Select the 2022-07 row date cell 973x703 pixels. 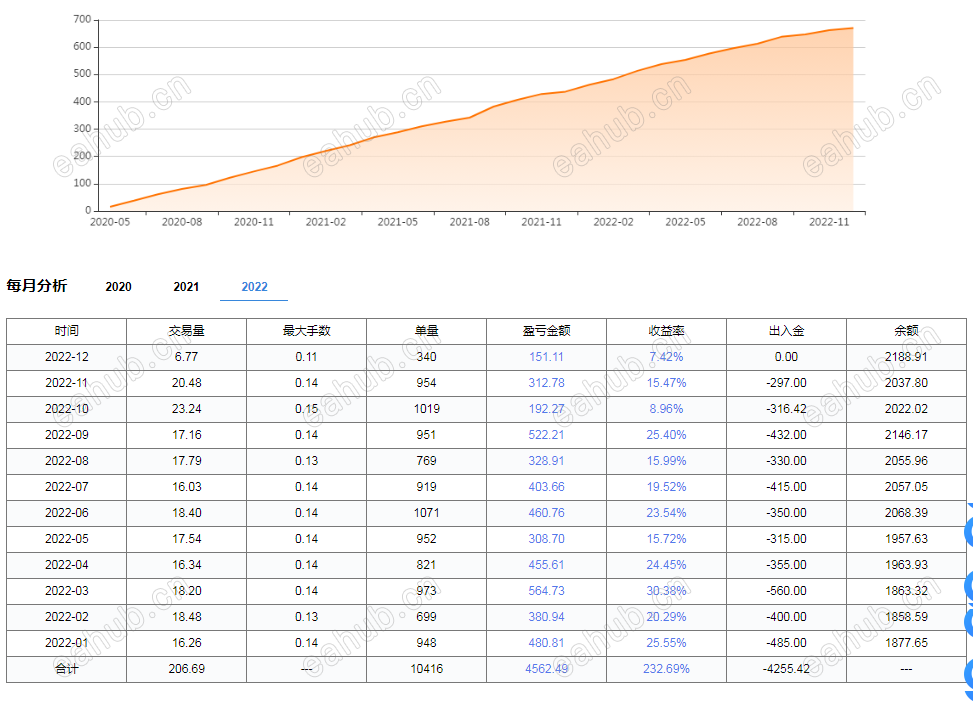66,487
